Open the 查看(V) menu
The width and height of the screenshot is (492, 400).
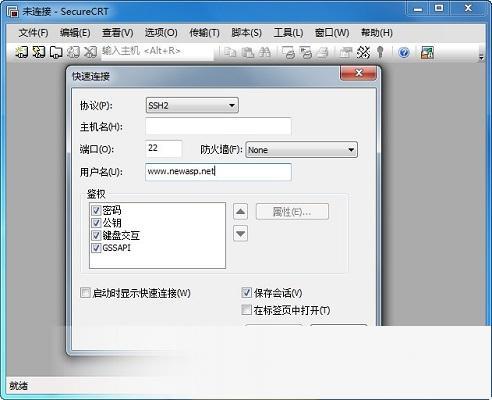pos(118,33)
